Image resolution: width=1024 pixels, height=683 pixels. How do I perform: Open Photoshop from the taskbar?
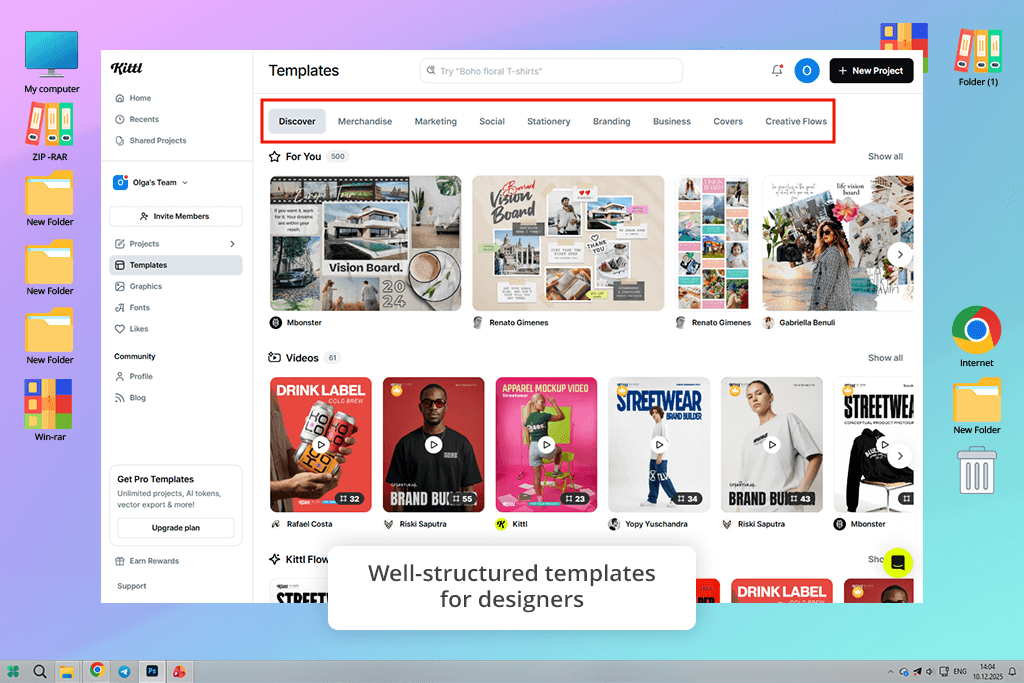pyautogui.click(x=152, y=671)
